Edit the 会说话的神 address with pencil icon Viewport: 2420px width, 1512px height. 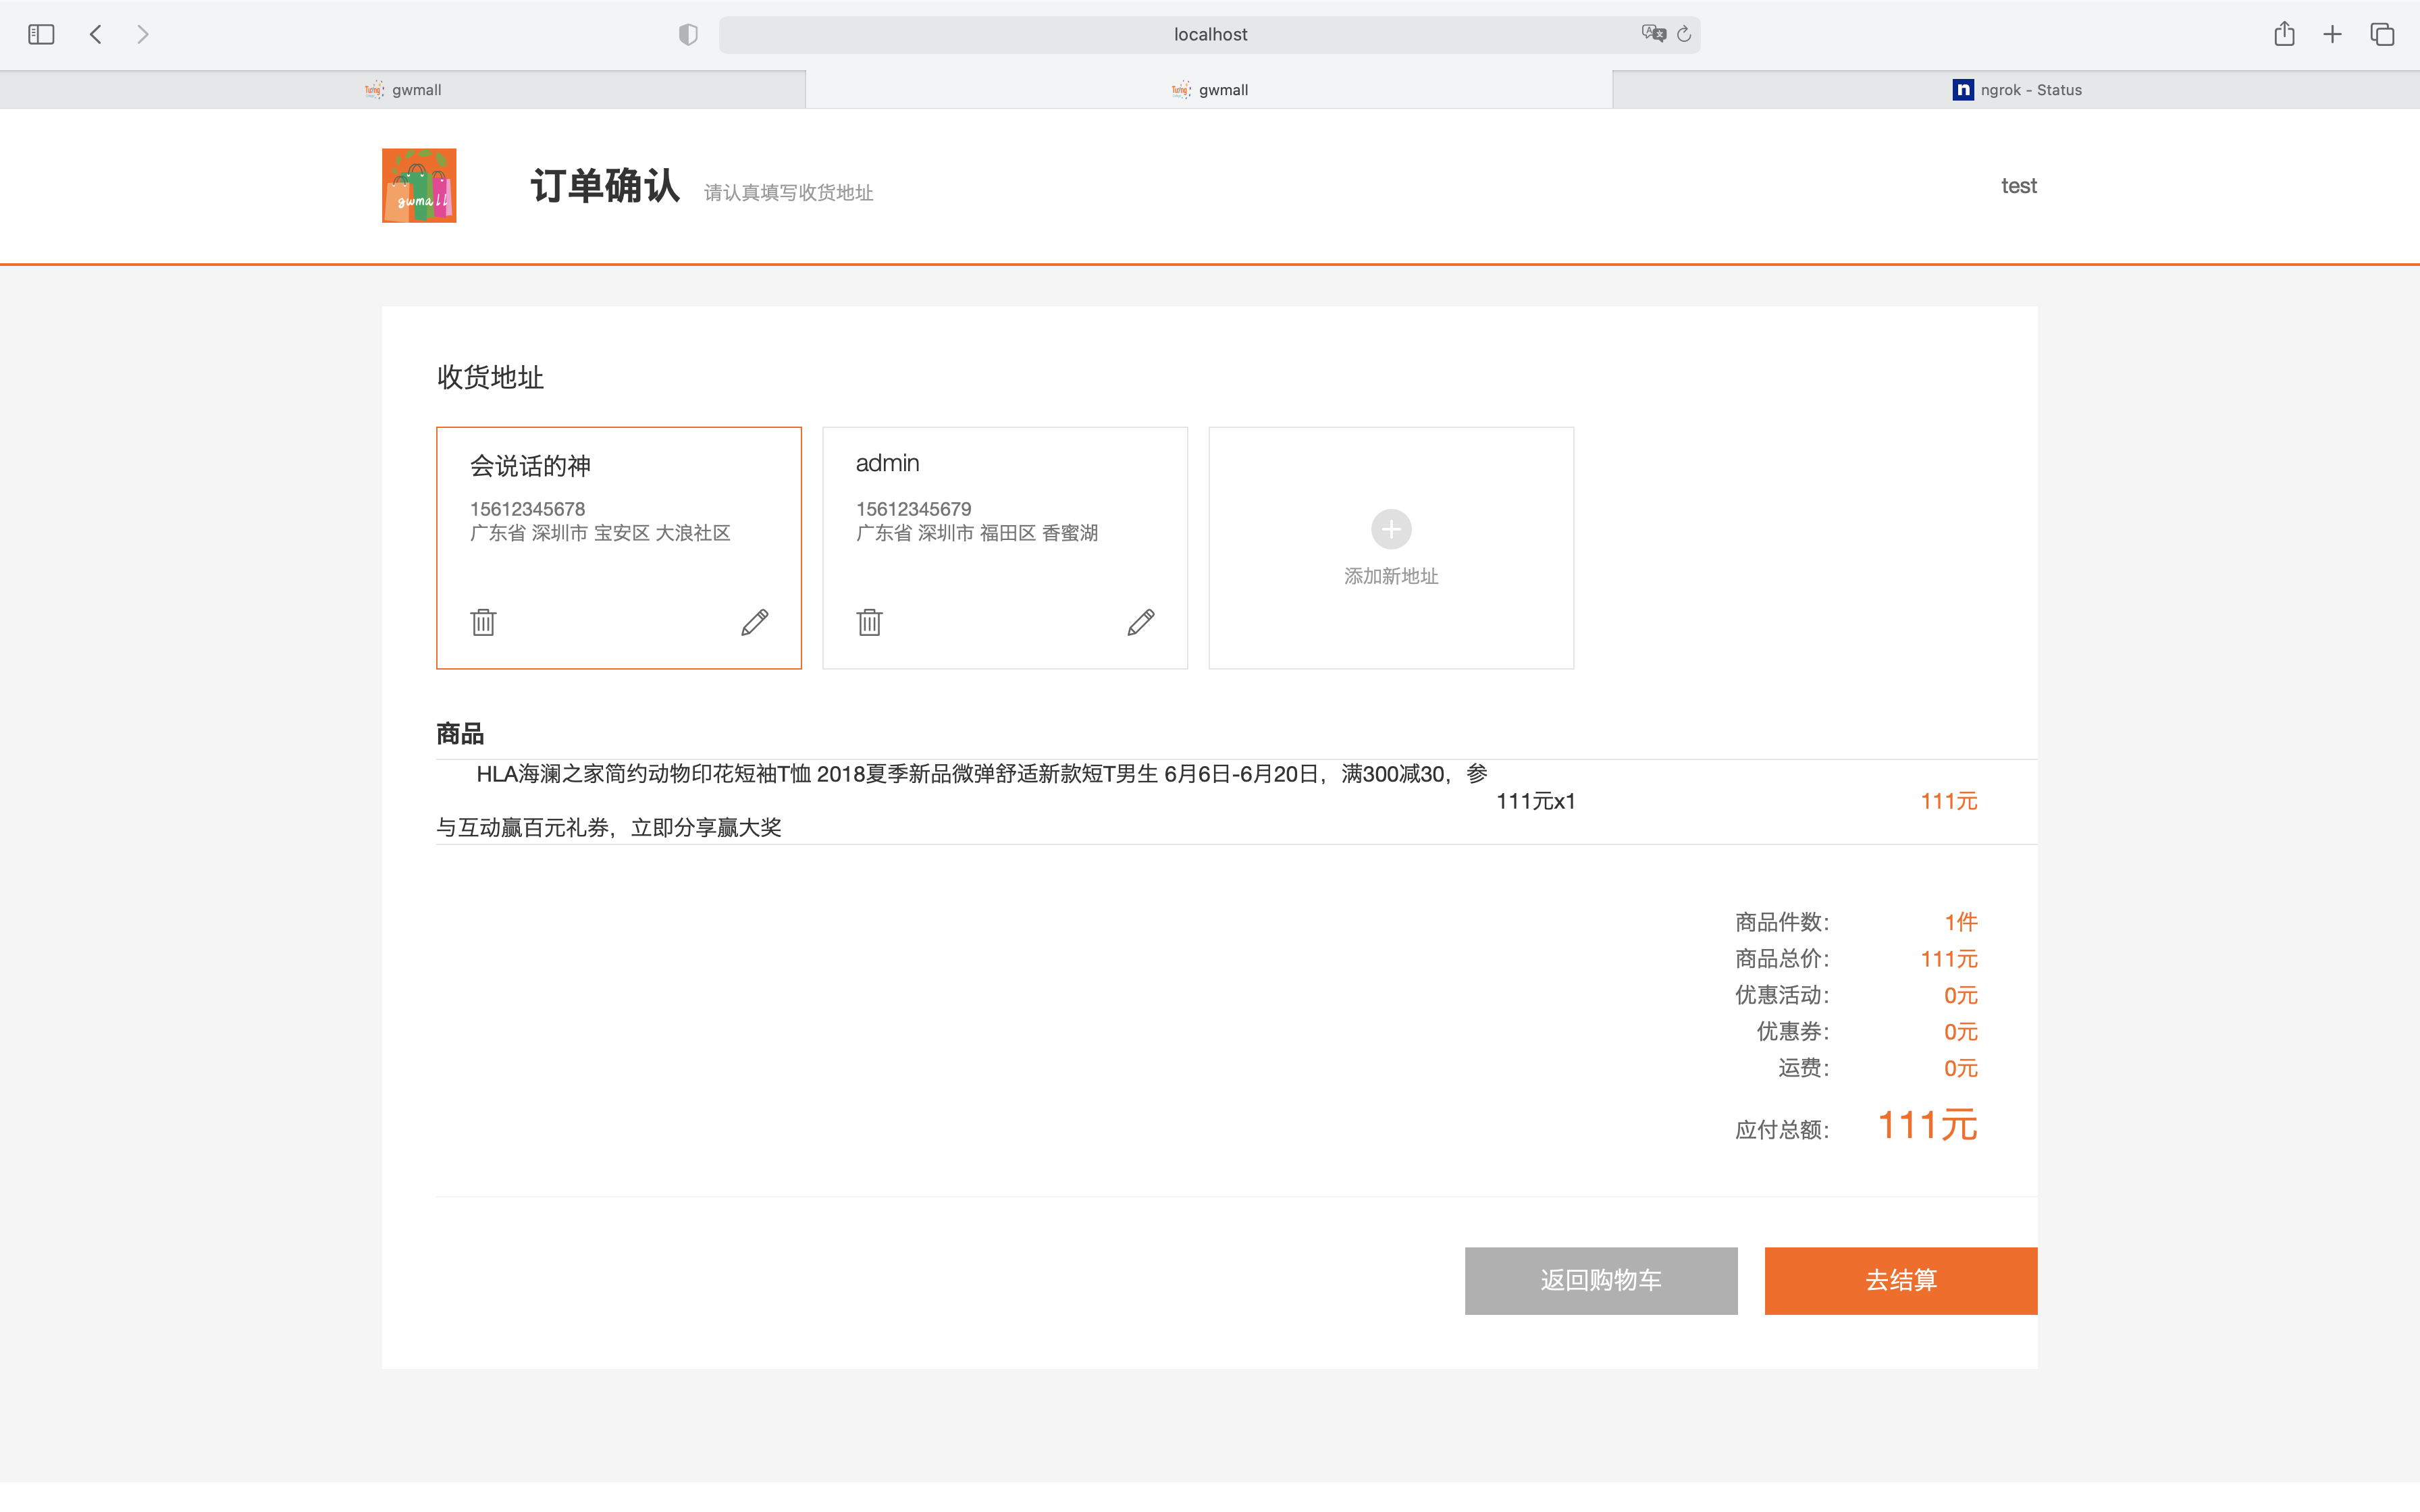click(x=755, y=622)
